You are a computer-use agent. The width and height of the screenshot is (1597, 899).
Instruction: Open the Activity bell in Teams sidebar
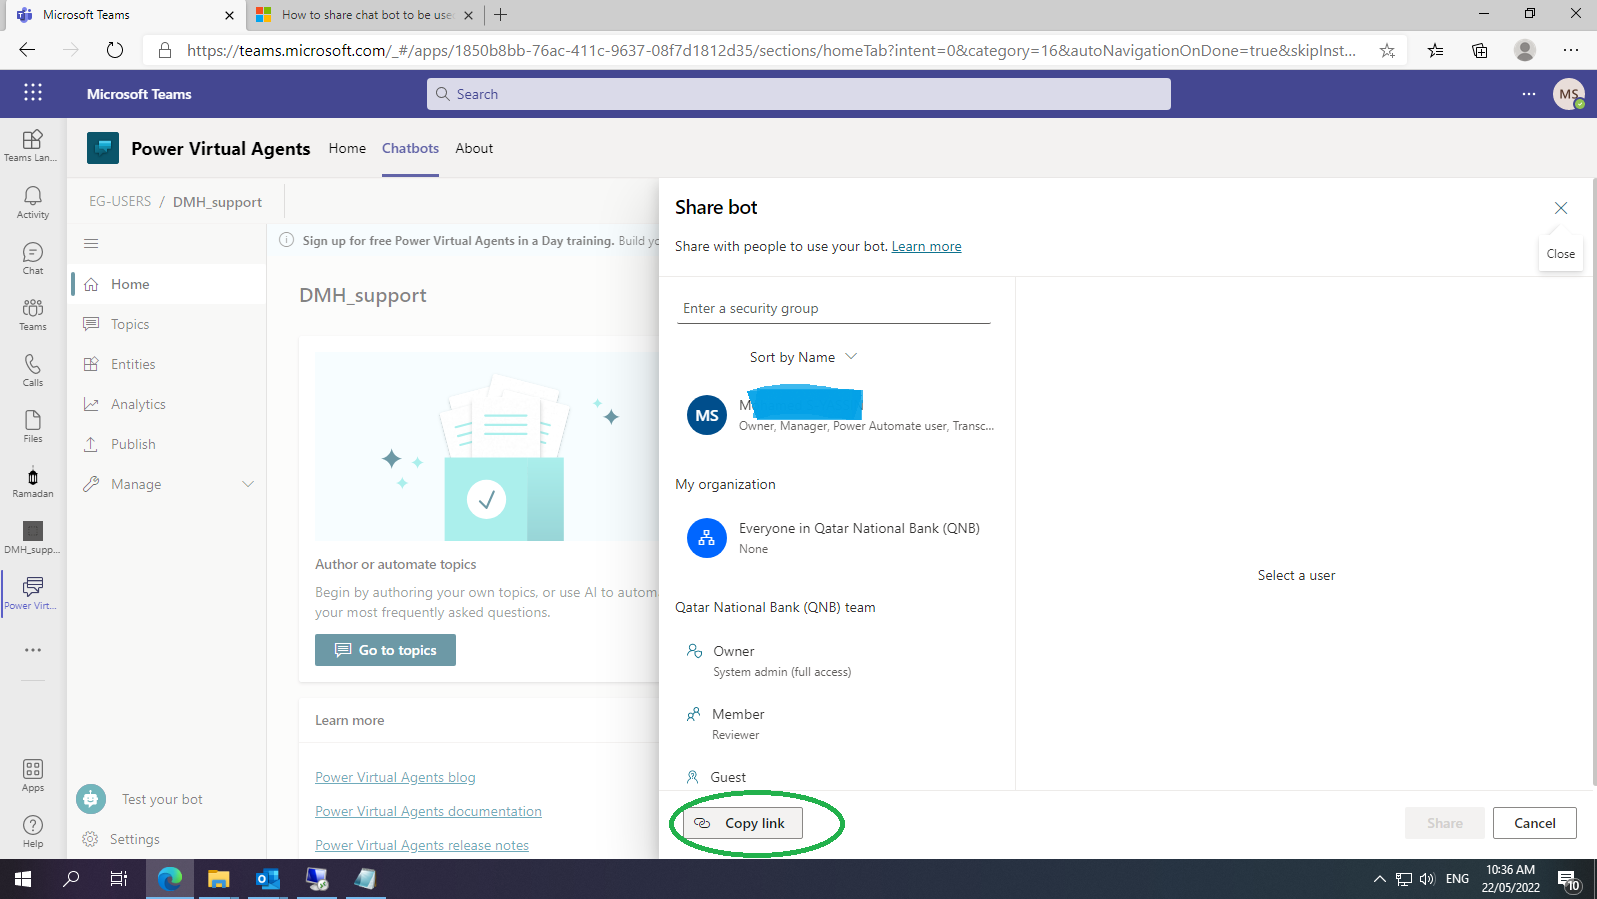33,202
